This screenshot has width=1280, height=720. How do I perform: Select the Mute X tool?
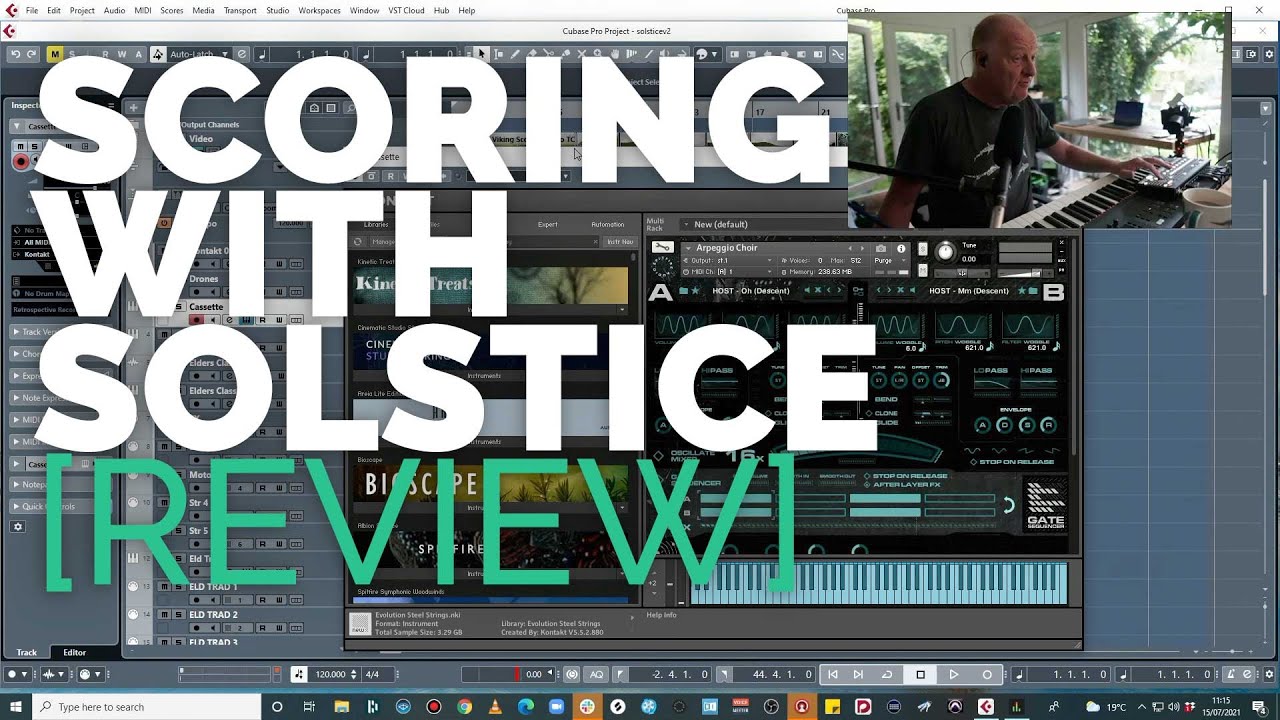coord(581,54)
